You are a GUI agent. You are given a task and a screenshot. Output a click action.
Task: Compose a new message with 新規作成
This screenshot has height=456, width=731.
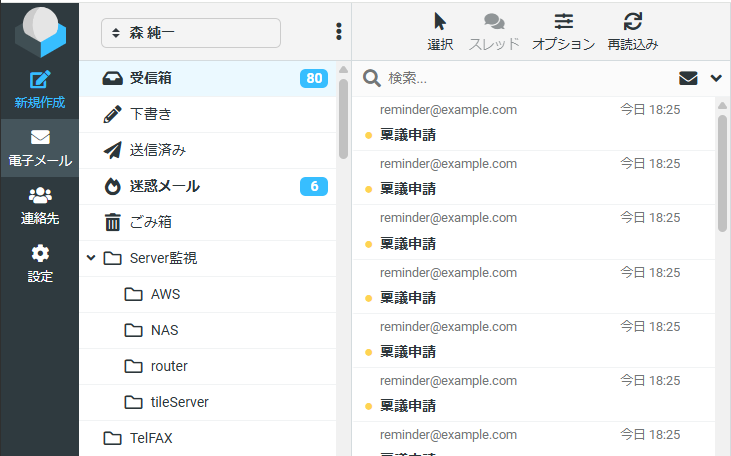pos(40,90)
